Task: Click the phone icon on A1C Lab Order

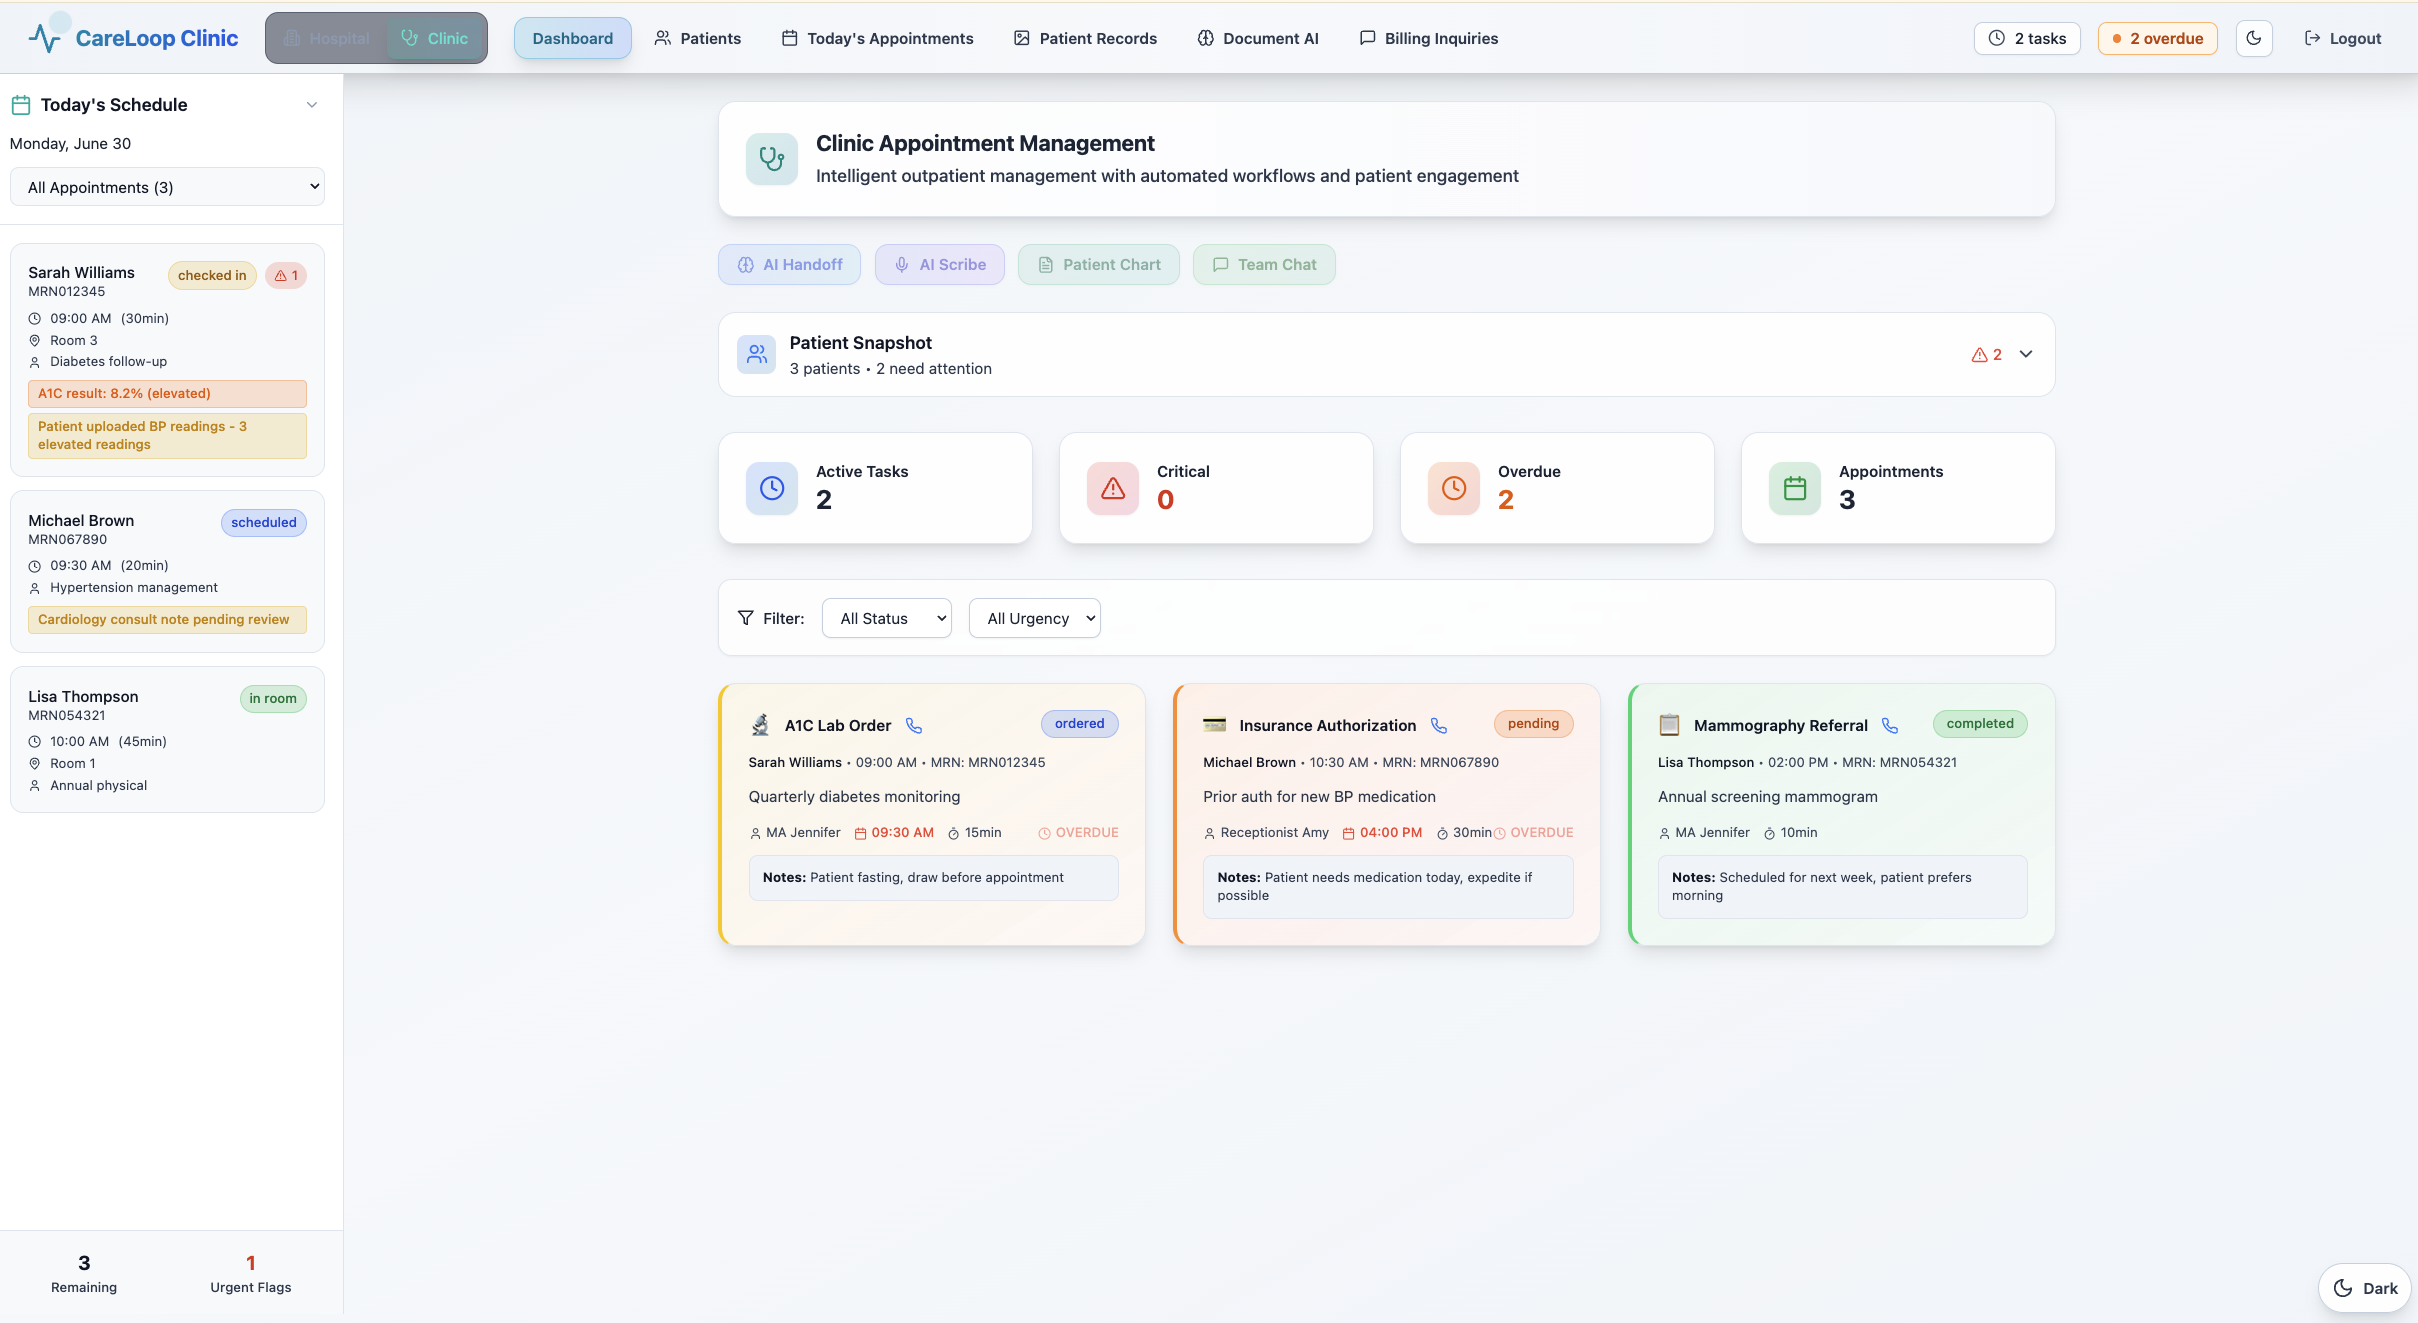Action: click(914, 726)
